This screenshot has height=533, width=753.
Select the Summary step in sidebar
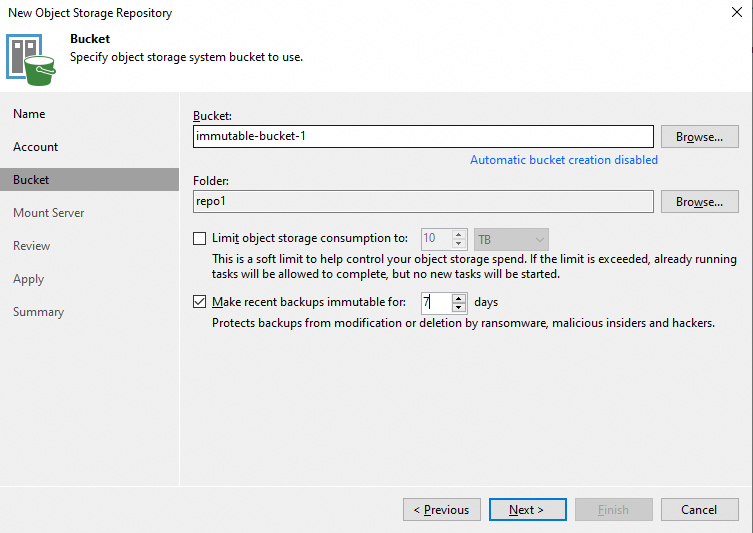click(x=38, y=312)
